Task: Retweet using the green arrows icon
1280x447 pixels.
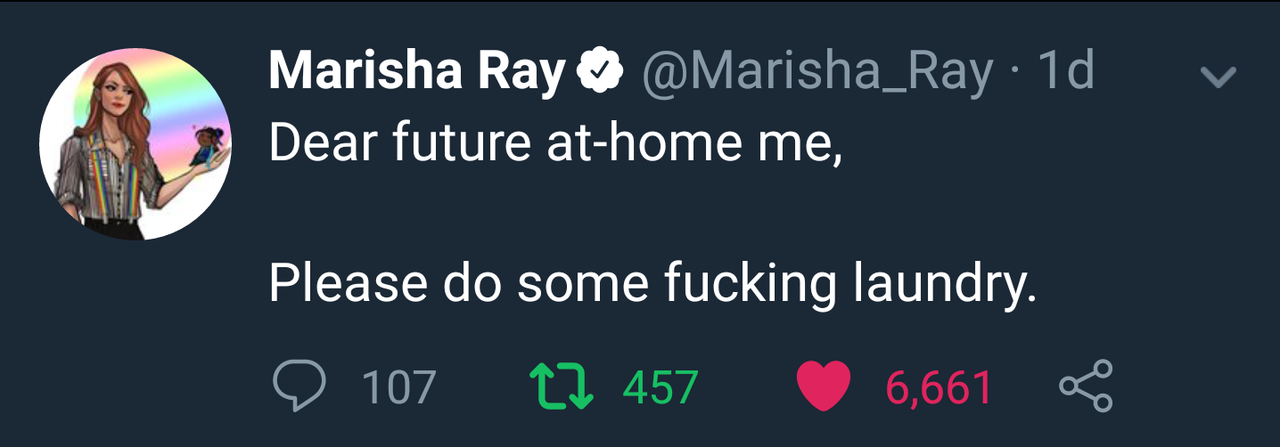Action: coord(560,387)
